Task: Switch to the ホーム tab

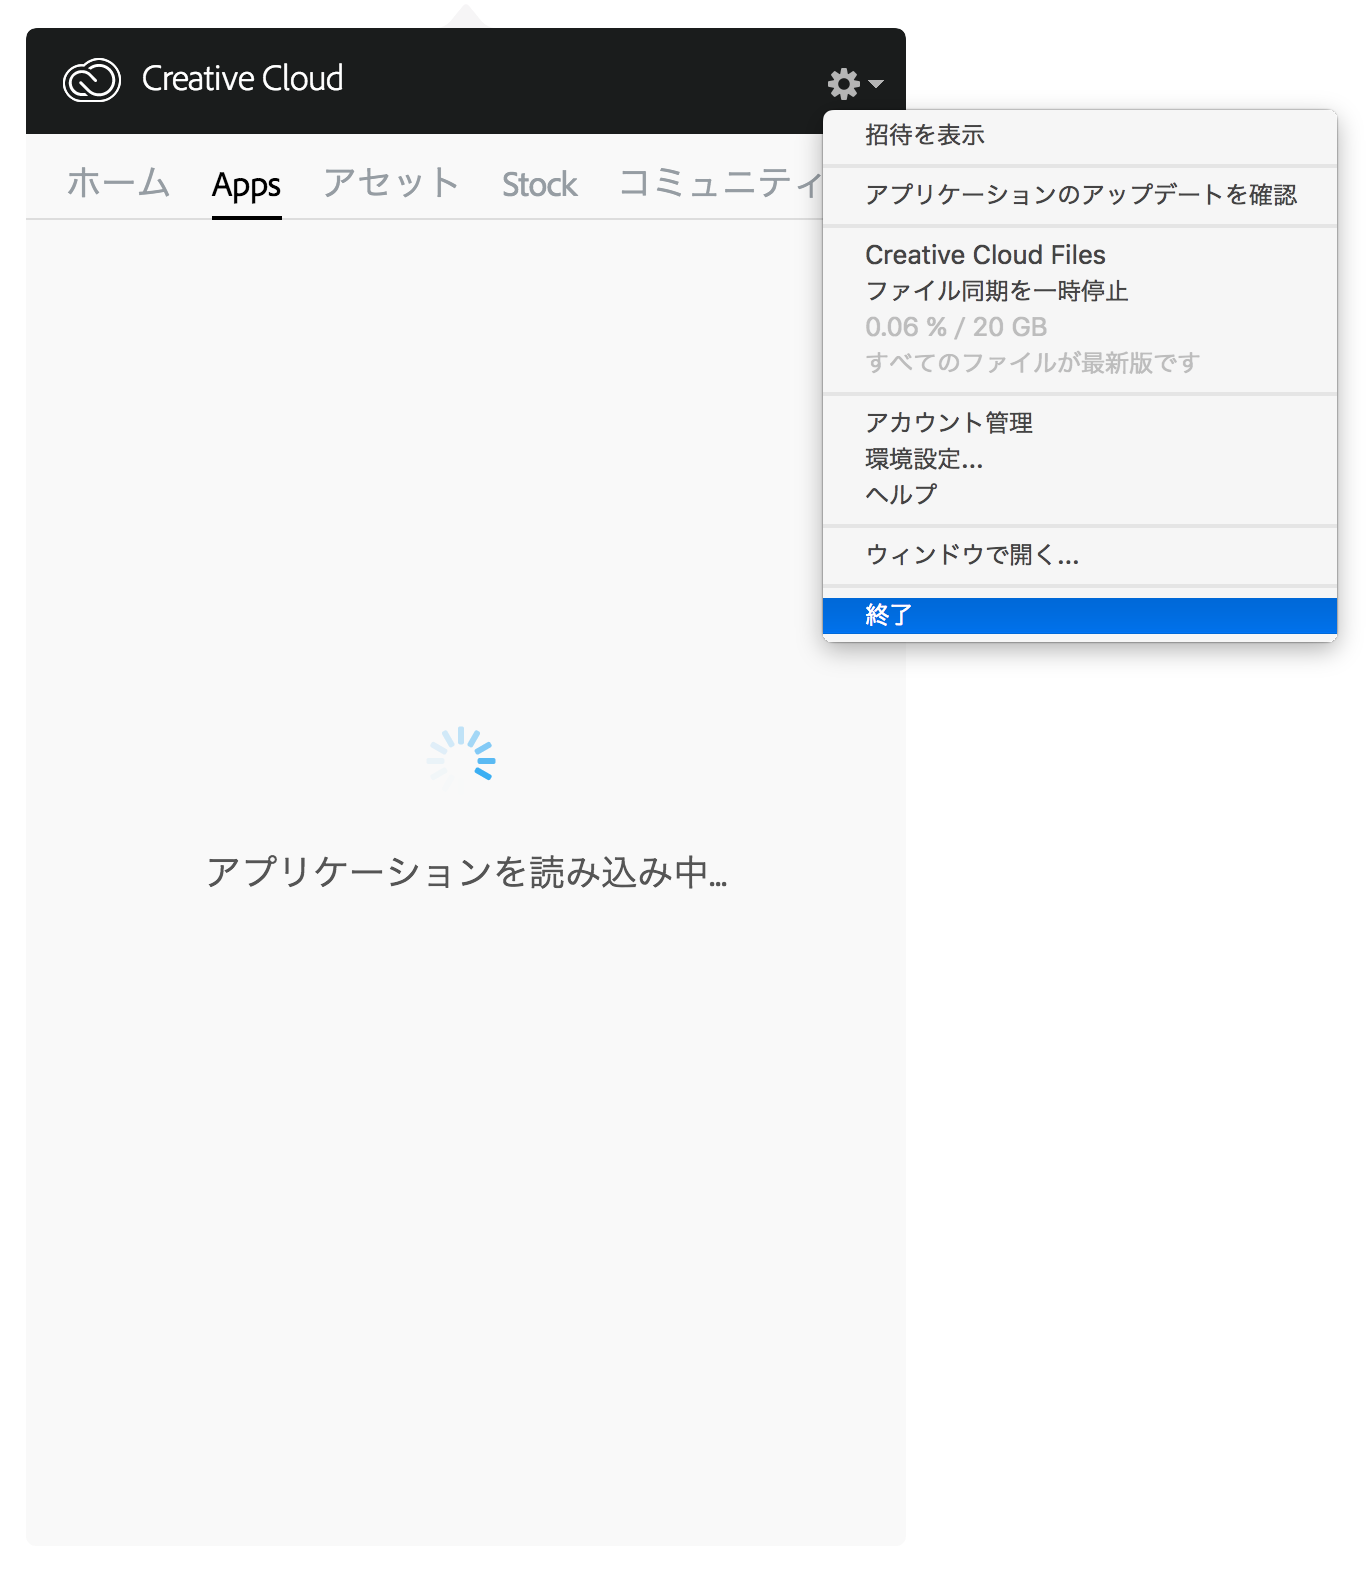Action: click(x=118, y=184)
